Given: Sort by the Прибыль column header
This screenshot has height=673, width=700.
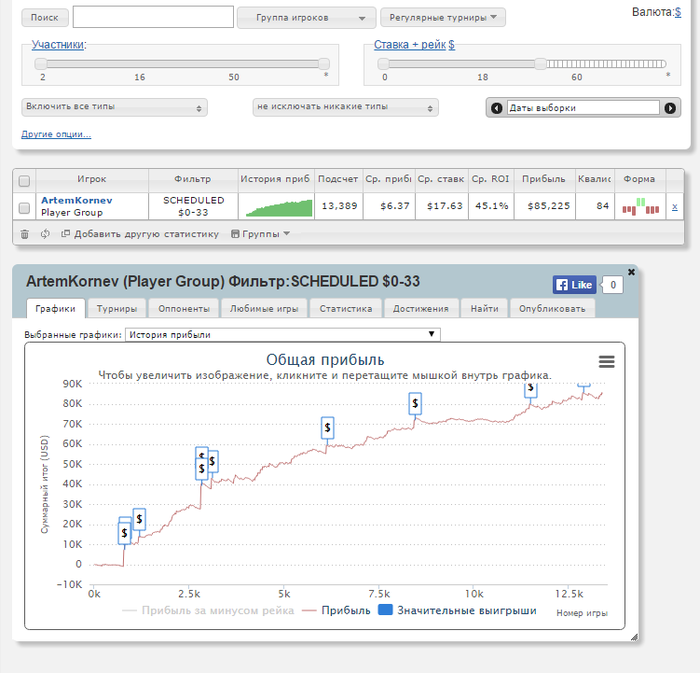Looking at the screenshot, I should point(544,179).
